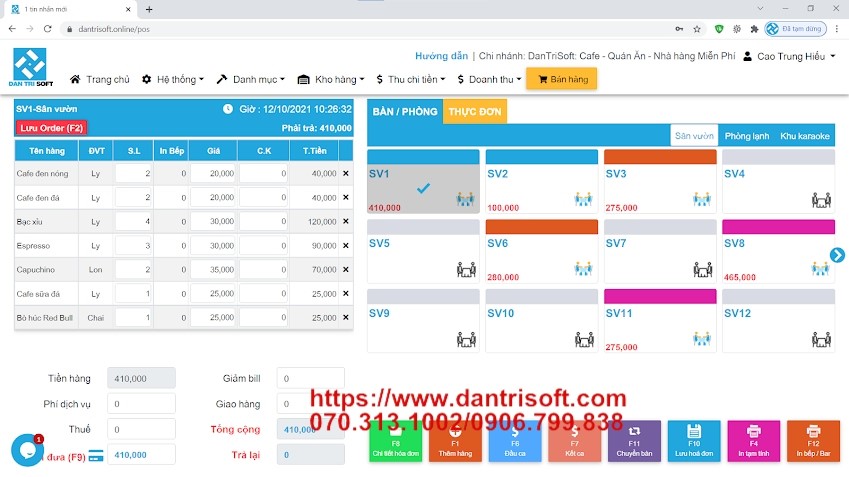Save invoice with F10 Lưu hoá đơn
The height and width of the screenshot is (477, 849).
pos(694,441)
